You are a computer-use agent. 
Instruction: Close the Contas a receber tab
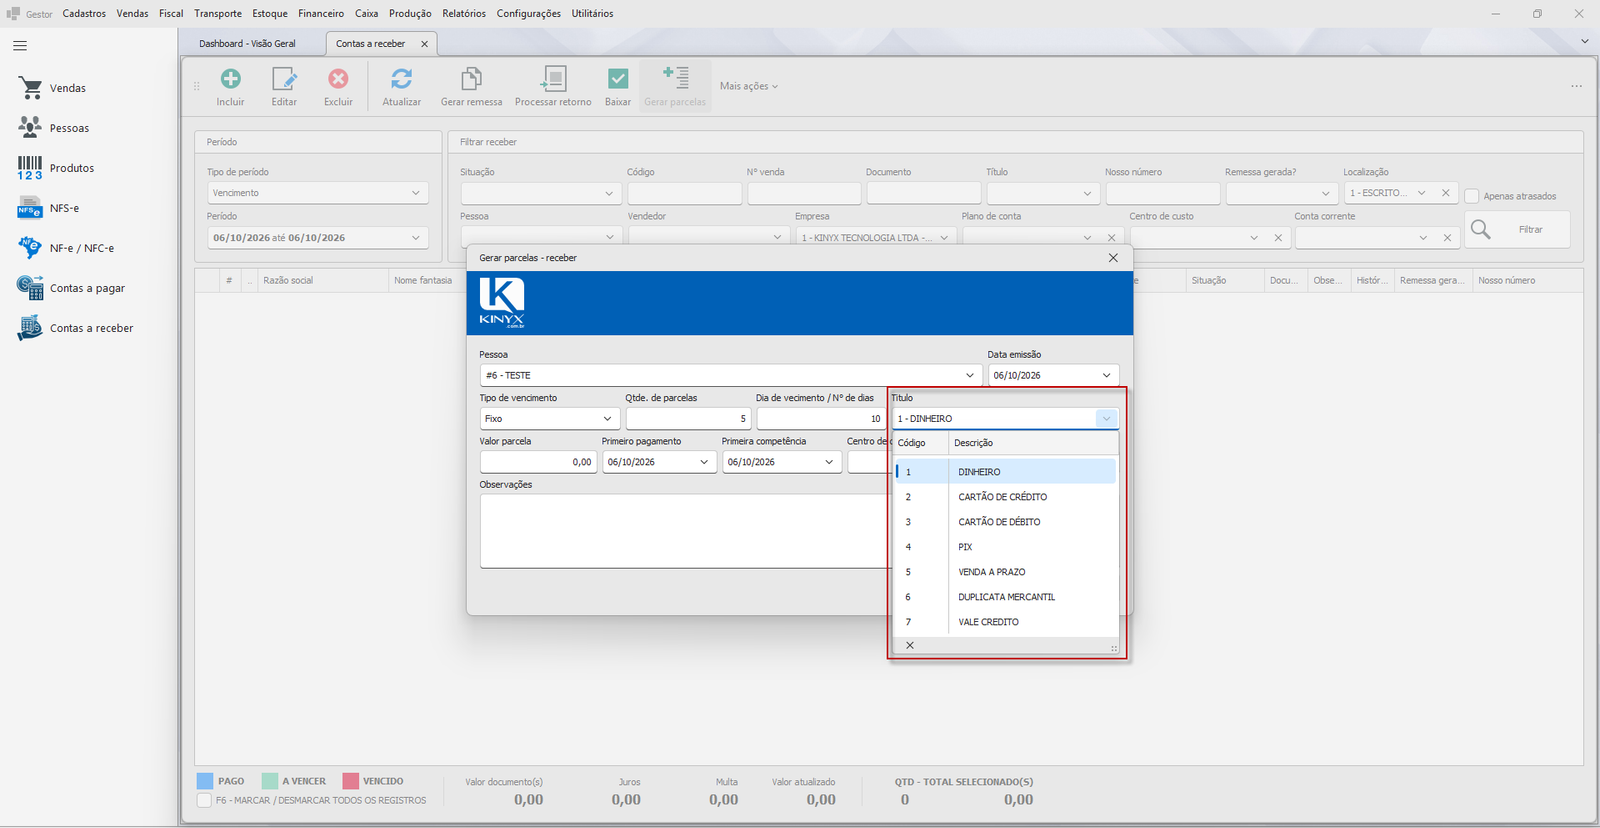(424, 44)
